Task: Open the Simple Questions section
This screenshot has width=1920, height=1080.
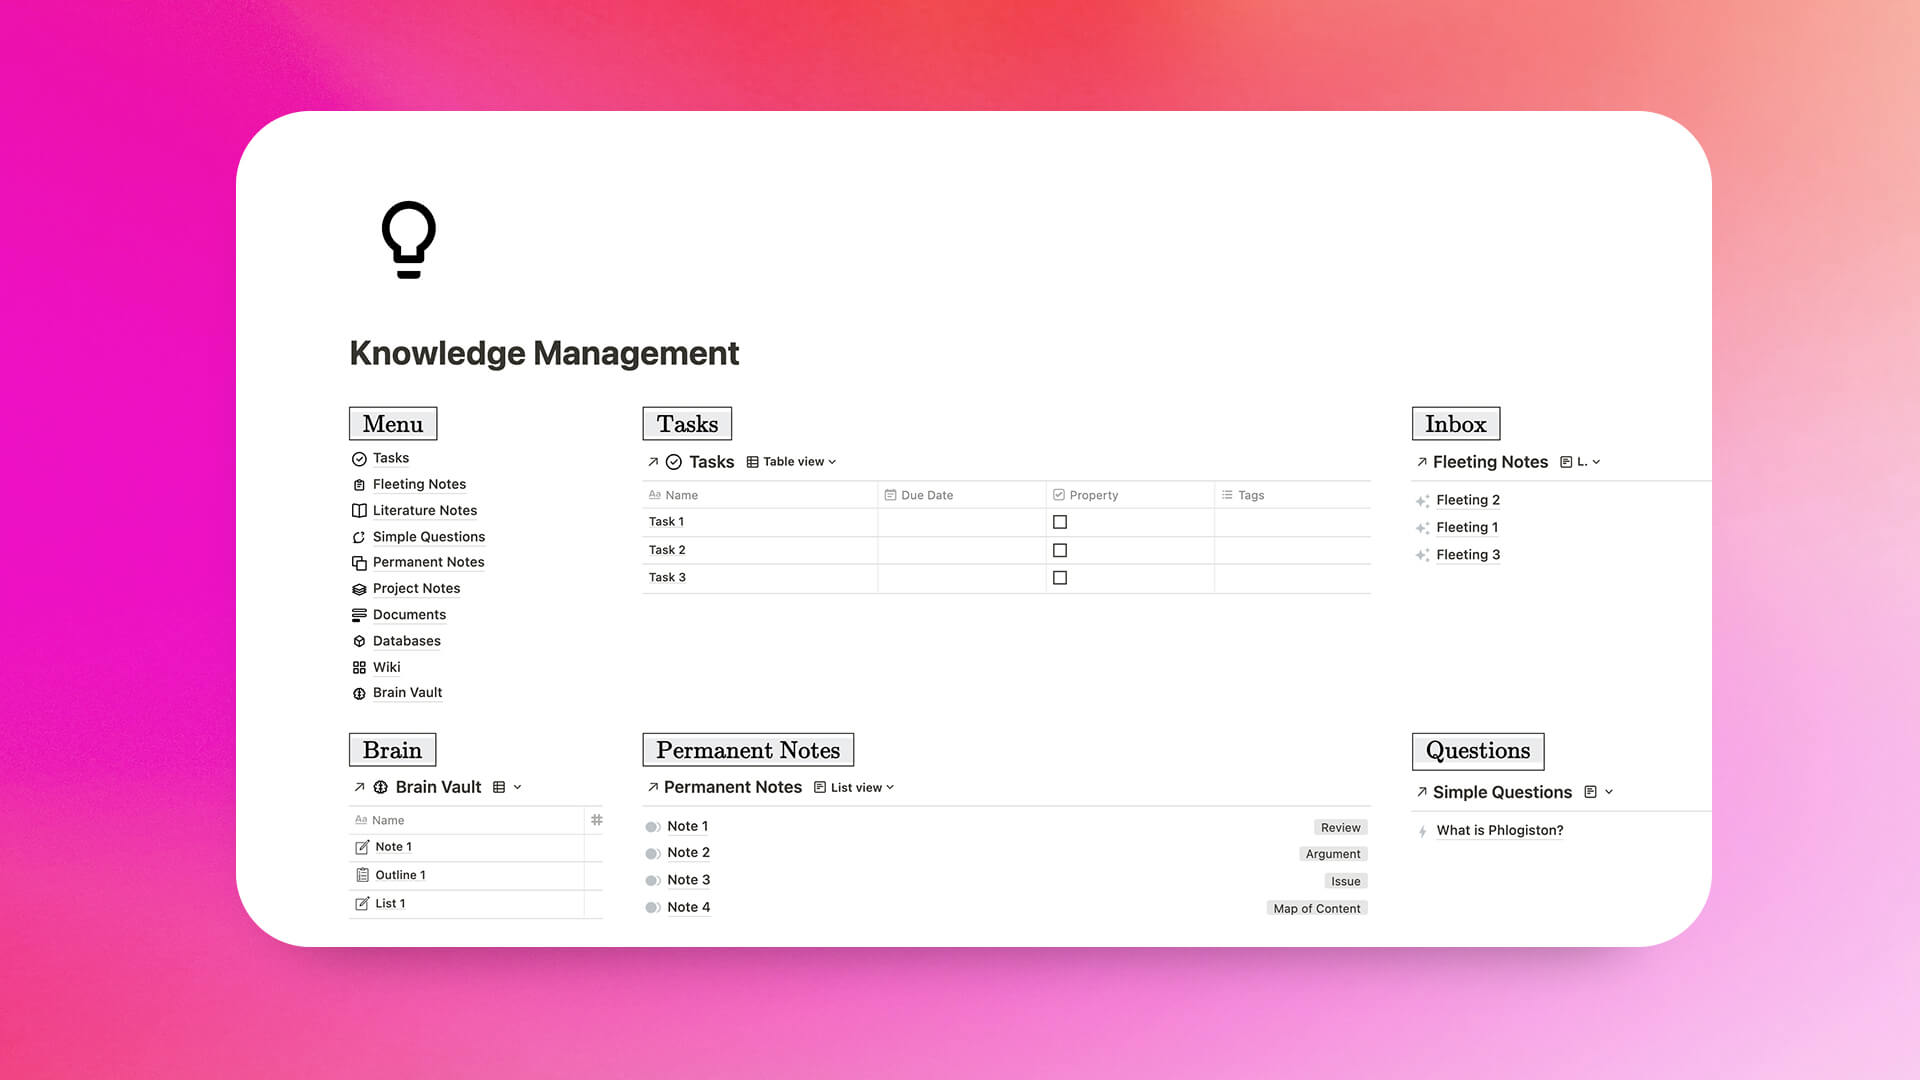Action: tap(1501, 791)
